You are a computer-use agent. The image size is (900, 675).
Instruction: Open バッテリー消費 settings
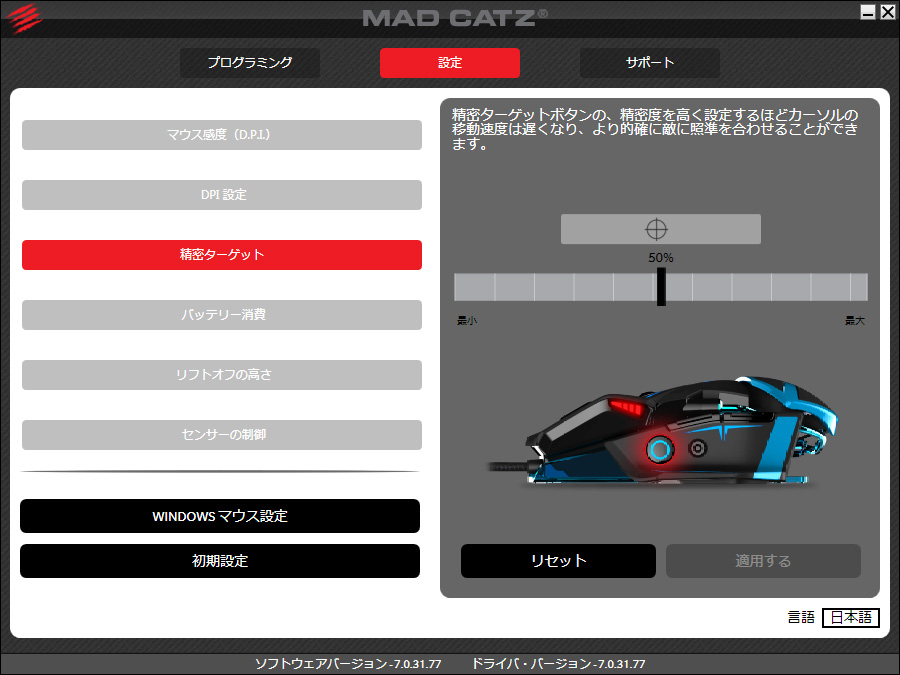(x=222, y=315)
